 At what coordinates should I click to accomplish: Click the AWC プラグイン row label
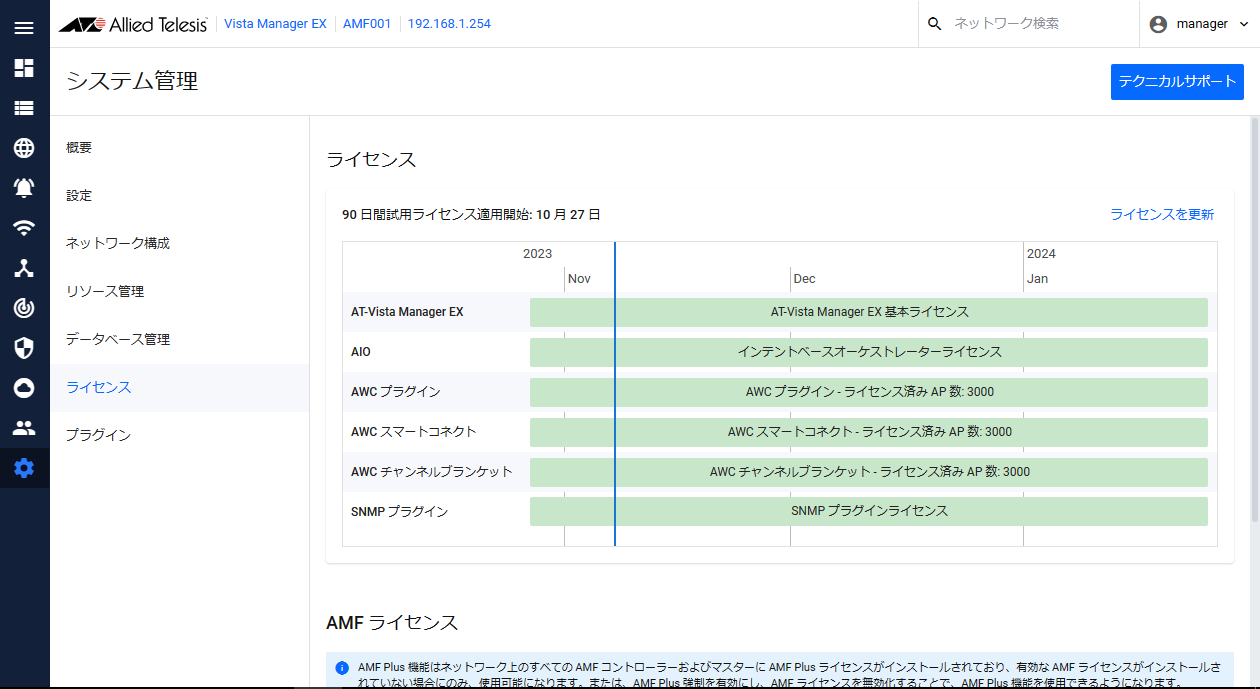pos(395,392)
